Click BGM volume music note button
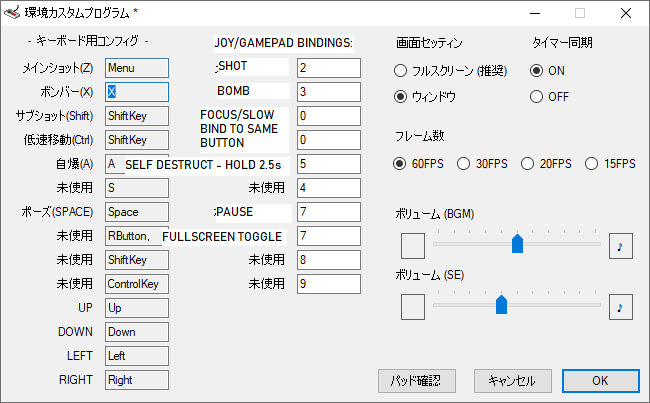 click(x=621, y=246)
